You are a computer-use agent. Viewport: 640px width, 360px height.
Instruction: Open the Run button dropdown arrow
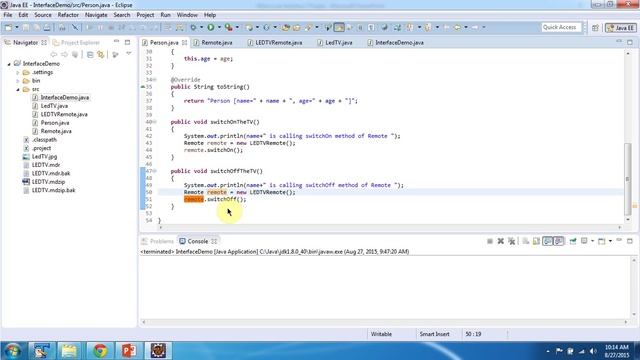click(219, 27)
